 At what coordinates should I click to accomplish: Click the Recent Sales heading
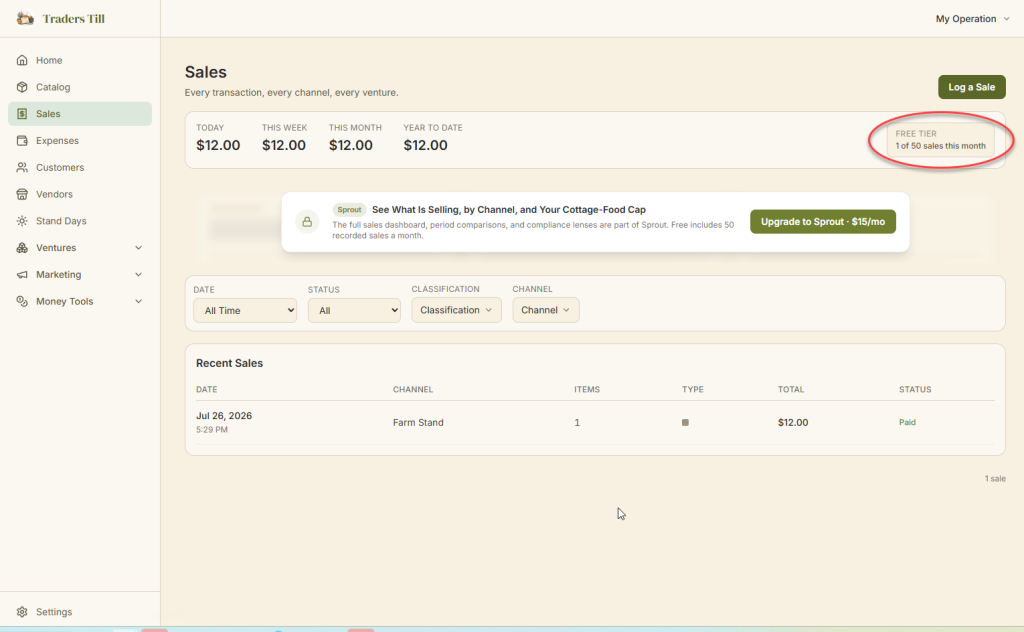229,363
